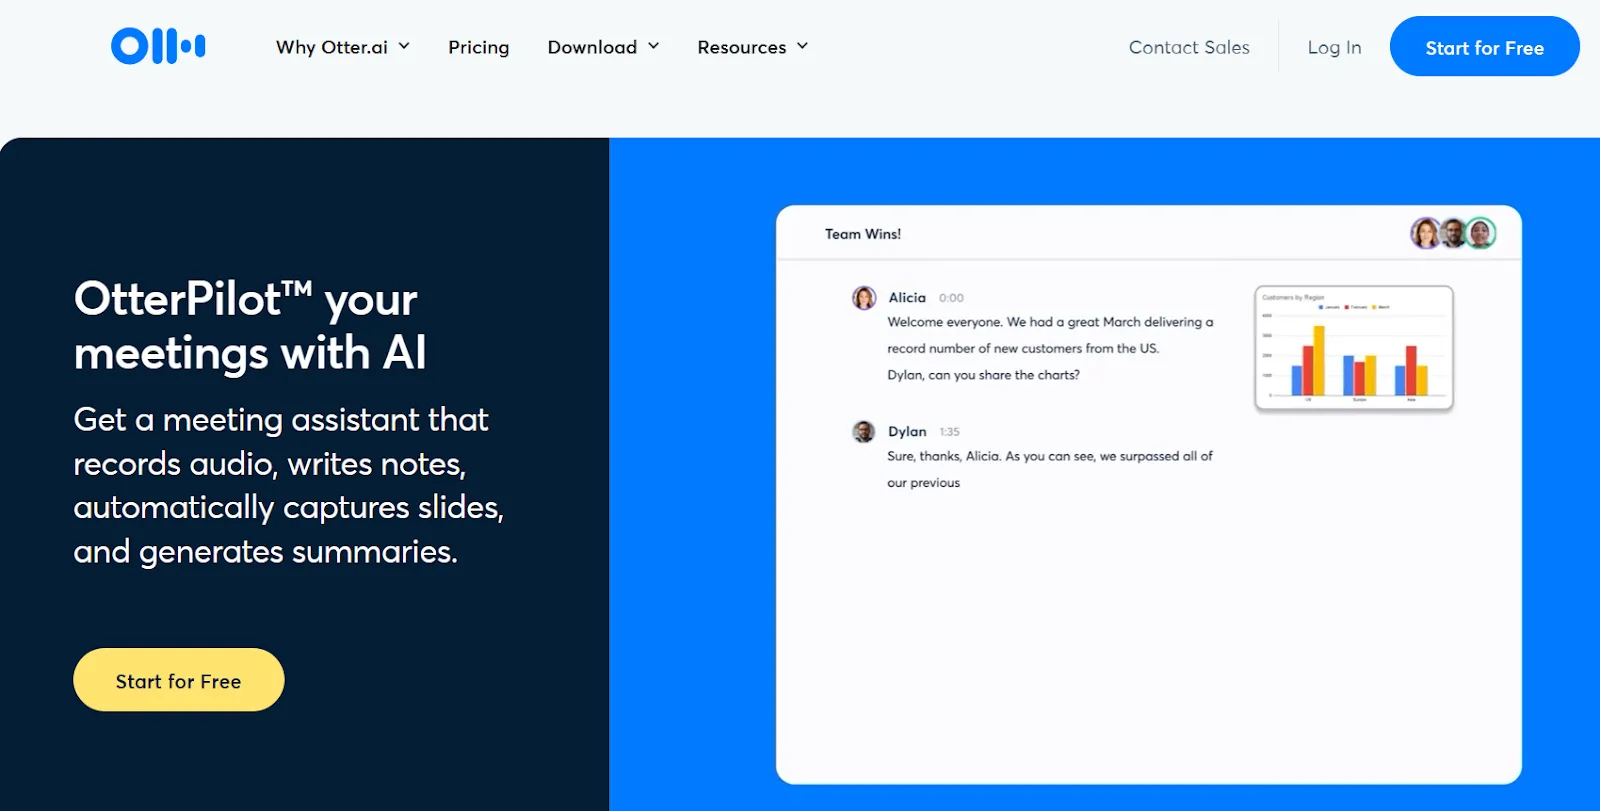Open the Pricing page
The width and height of the screenshot is (1600, 811).
click(478, 47)
